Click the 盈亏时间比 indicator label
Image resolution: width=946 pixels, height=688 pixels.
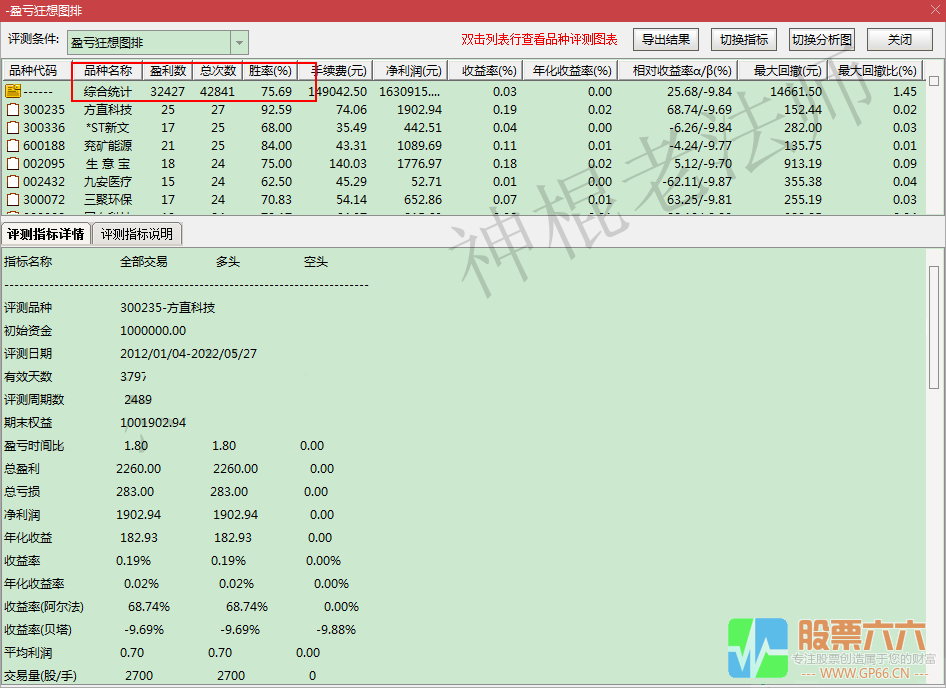[34, 446]
